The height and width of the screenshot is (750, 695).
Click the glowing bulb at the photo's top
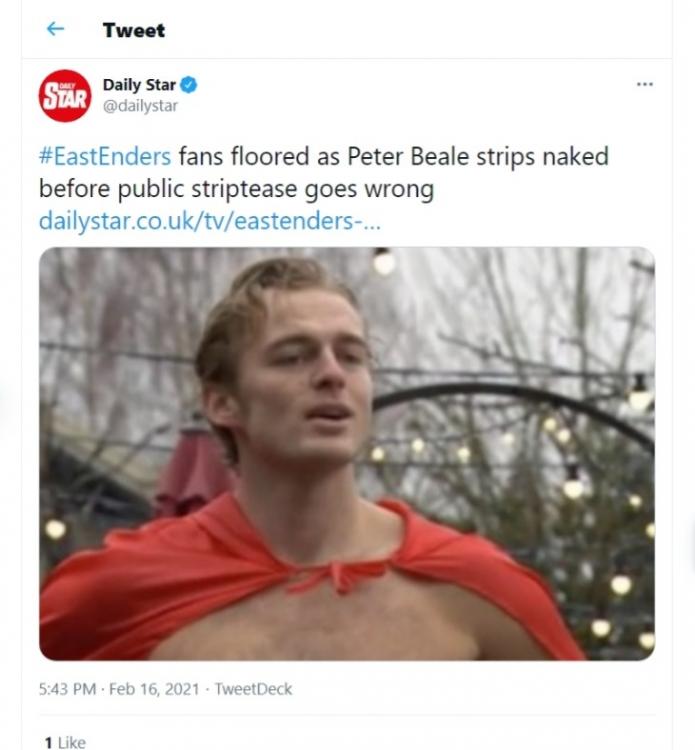383,263
